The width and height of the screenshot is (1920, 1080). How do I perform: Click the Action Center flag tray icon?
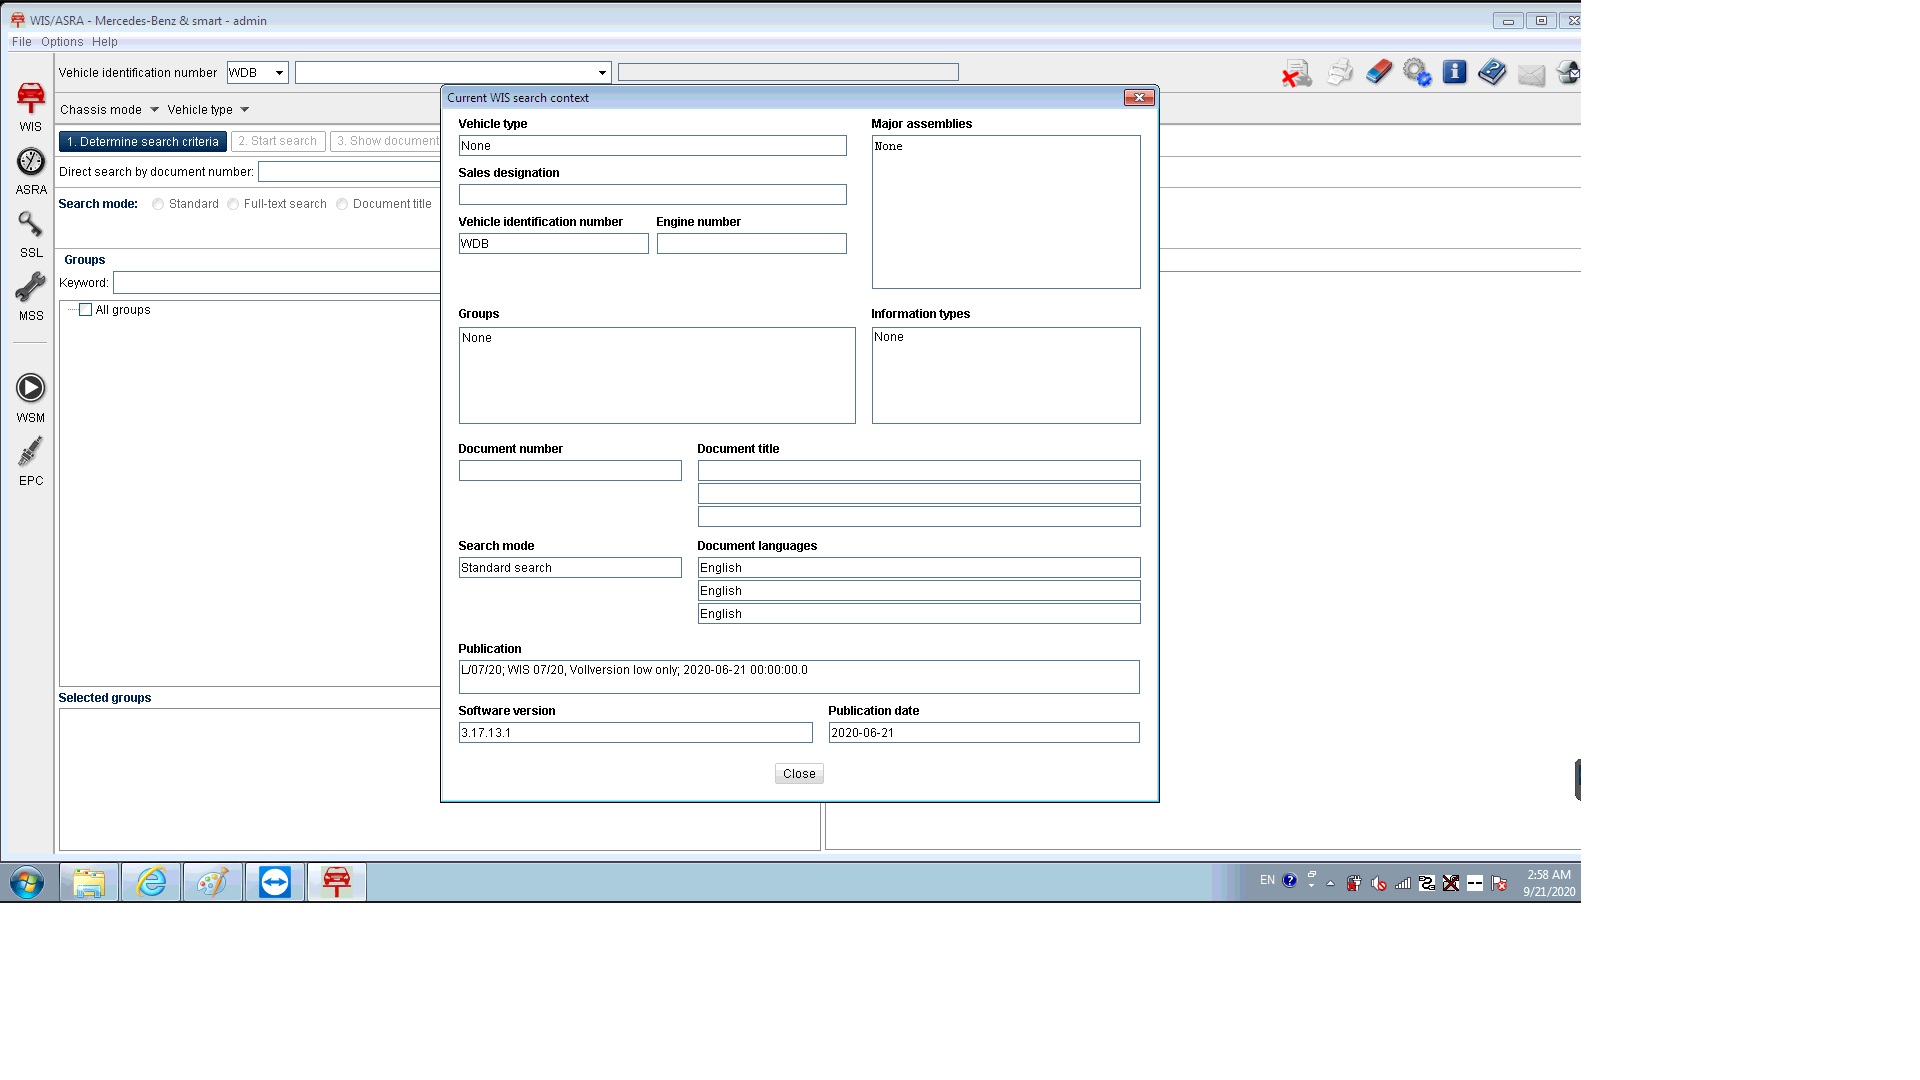[x=1499, y=883]
